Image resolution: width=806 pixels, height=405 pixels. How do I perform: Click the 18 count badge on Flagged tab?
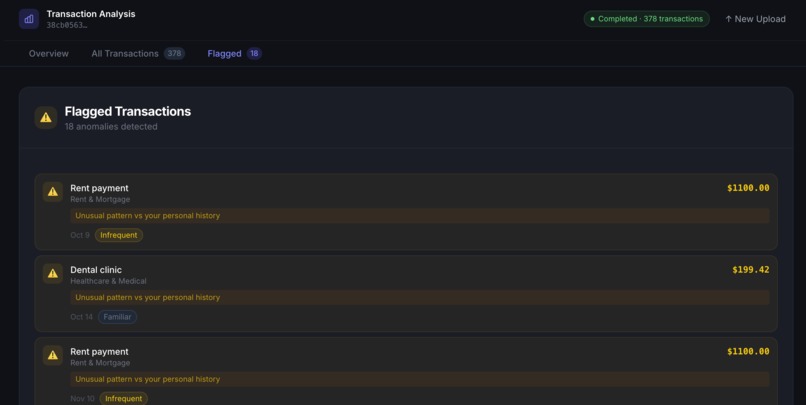tap(254, 53)
